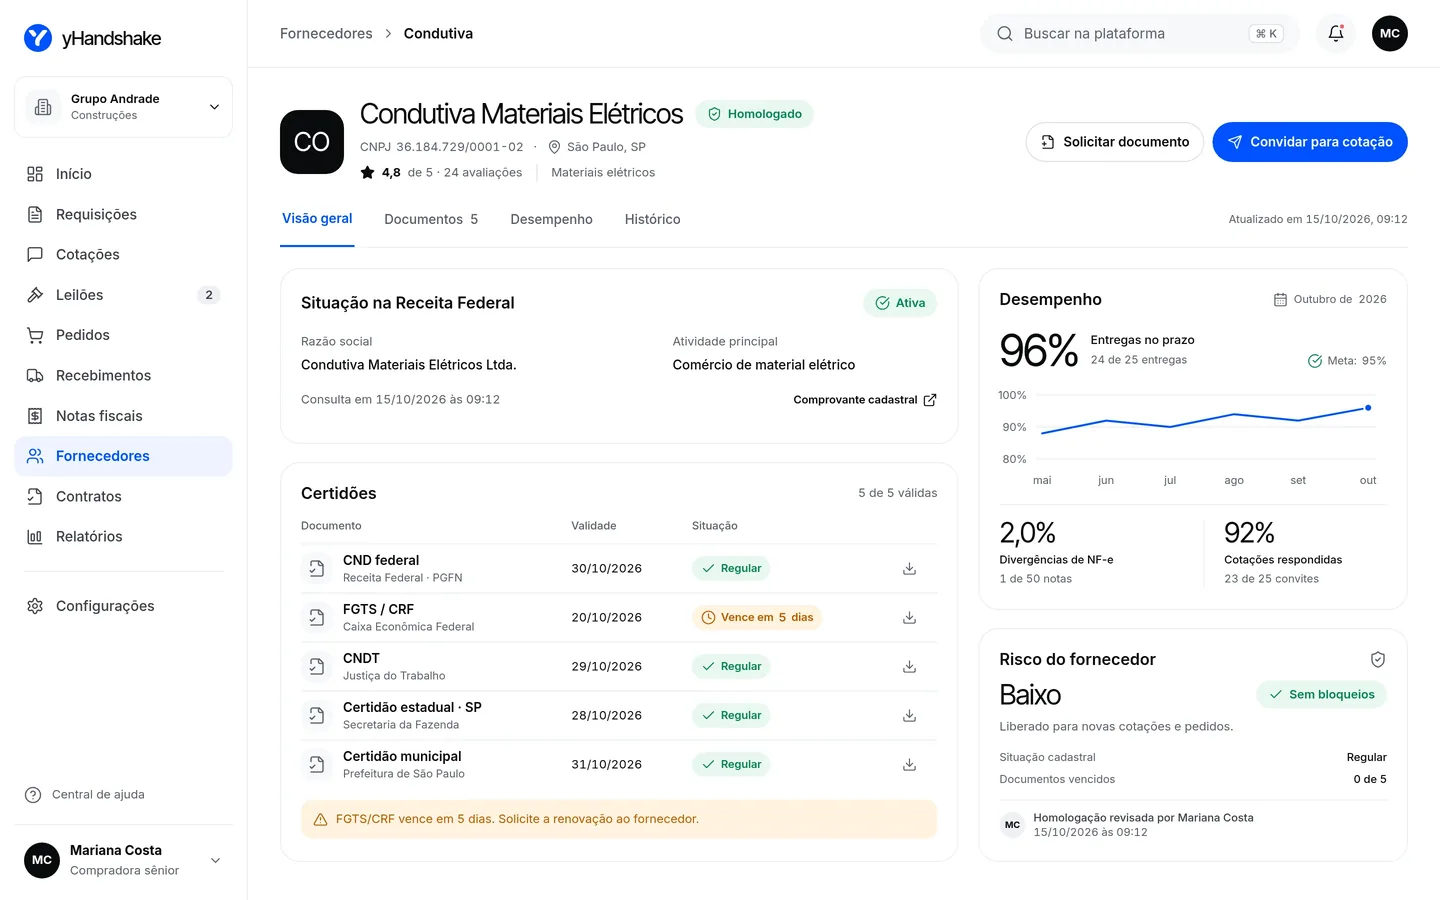
Task: Open Pedidos in the sidebar
Action: [x=123, y=335]
